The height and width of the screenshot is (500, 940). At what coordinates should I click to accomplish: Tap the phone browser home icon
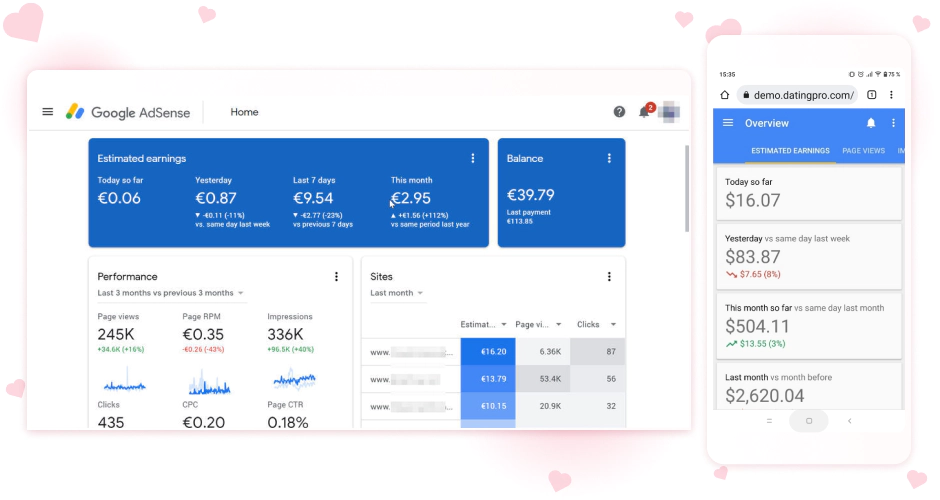725,95
